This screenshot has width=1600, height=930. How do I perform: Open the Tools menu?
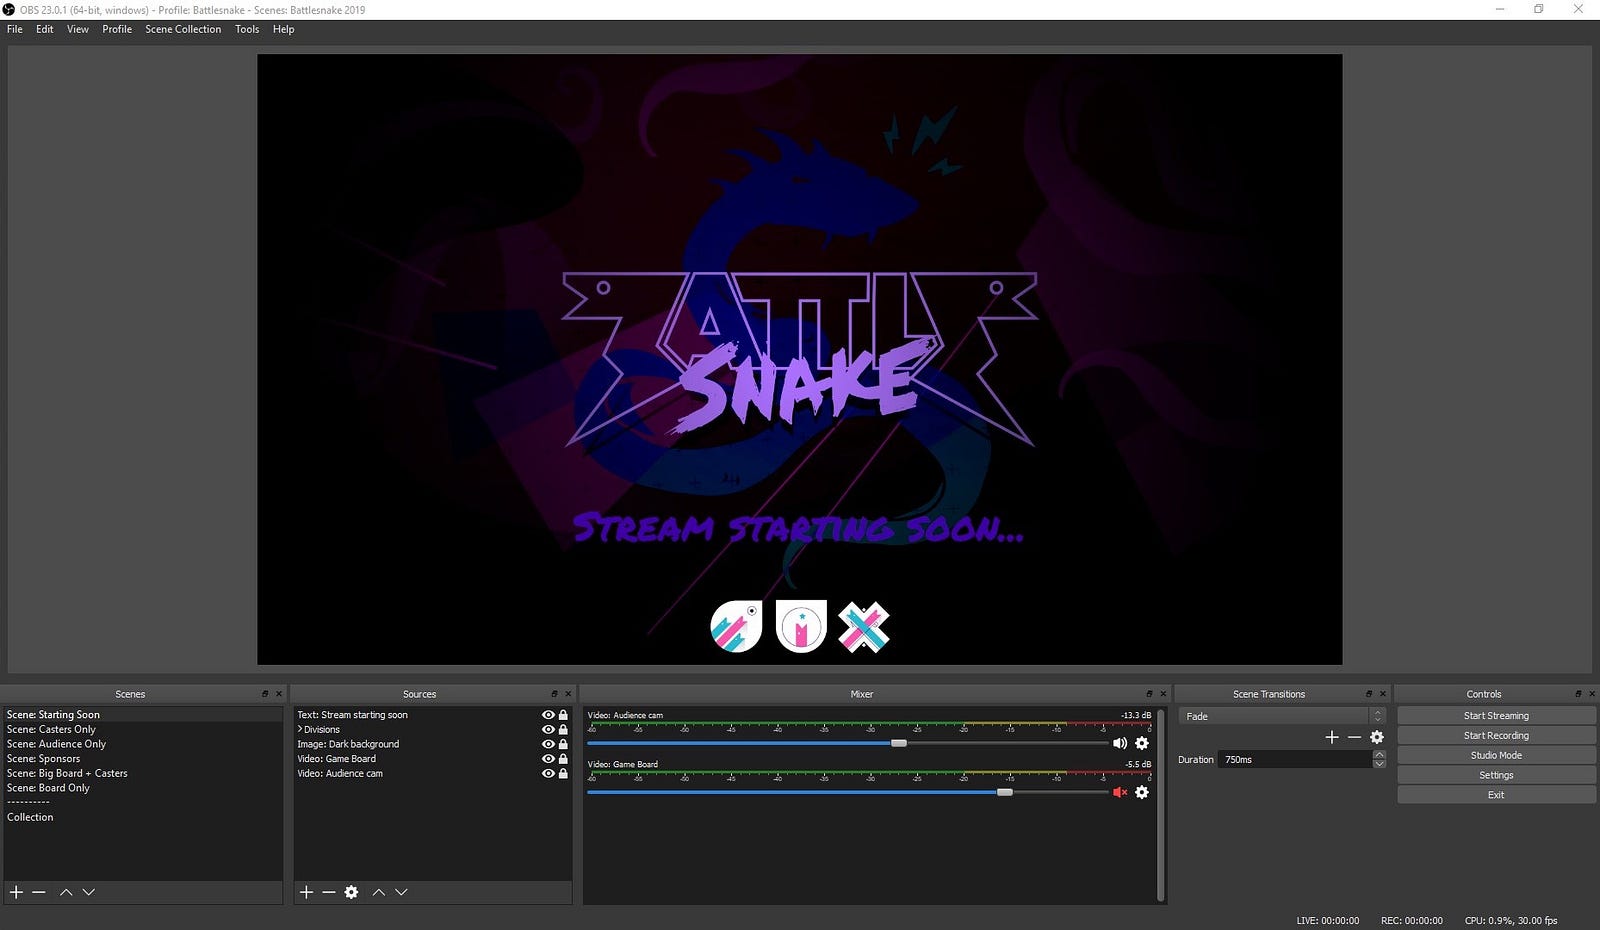tap(247, 29)
